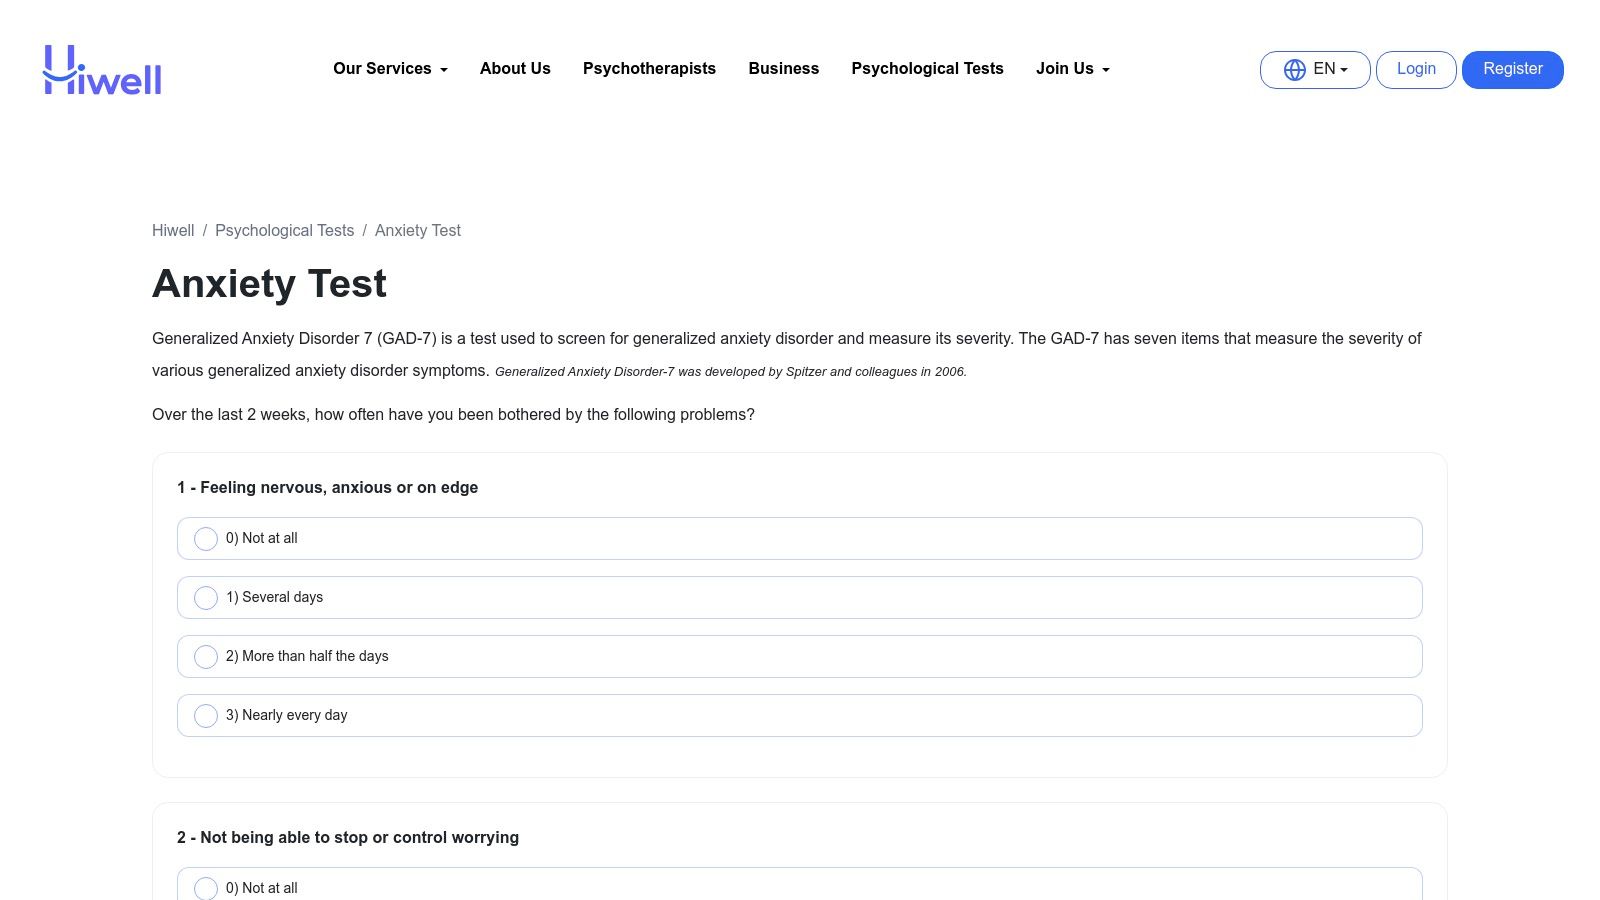Click the Login button
1600x900 pixels.
pos(1415,69)
